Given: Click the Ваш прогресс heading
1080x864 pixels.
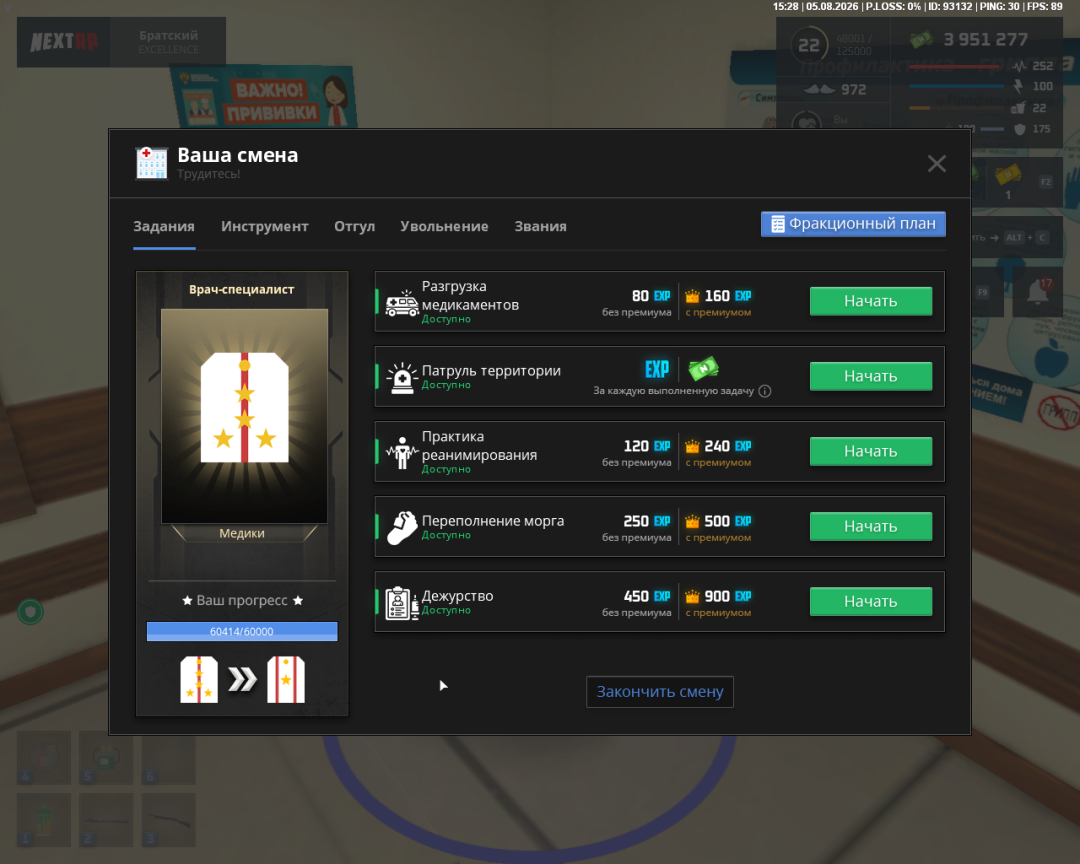Looking at the screenshot, I should click(x=242, y=601).
